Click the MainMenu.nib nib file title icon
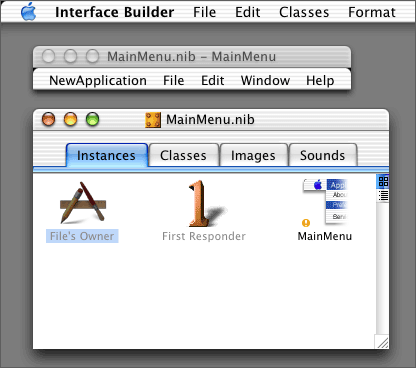 [x=153, y=120]
